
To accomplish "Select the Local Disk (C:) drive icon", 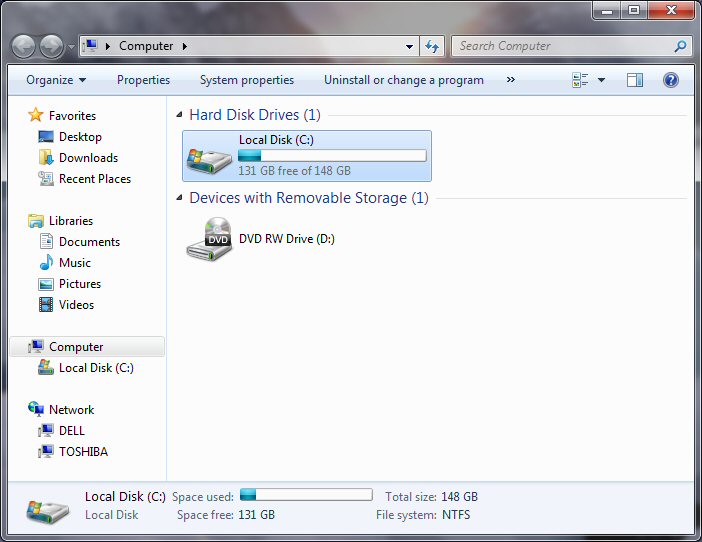I will 209,156.
